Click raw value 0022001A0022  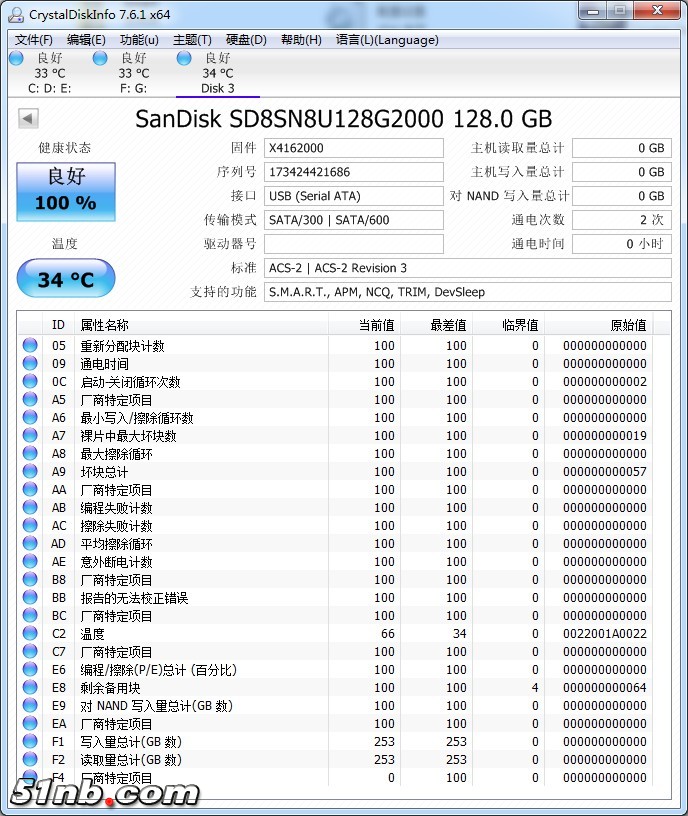605,633
